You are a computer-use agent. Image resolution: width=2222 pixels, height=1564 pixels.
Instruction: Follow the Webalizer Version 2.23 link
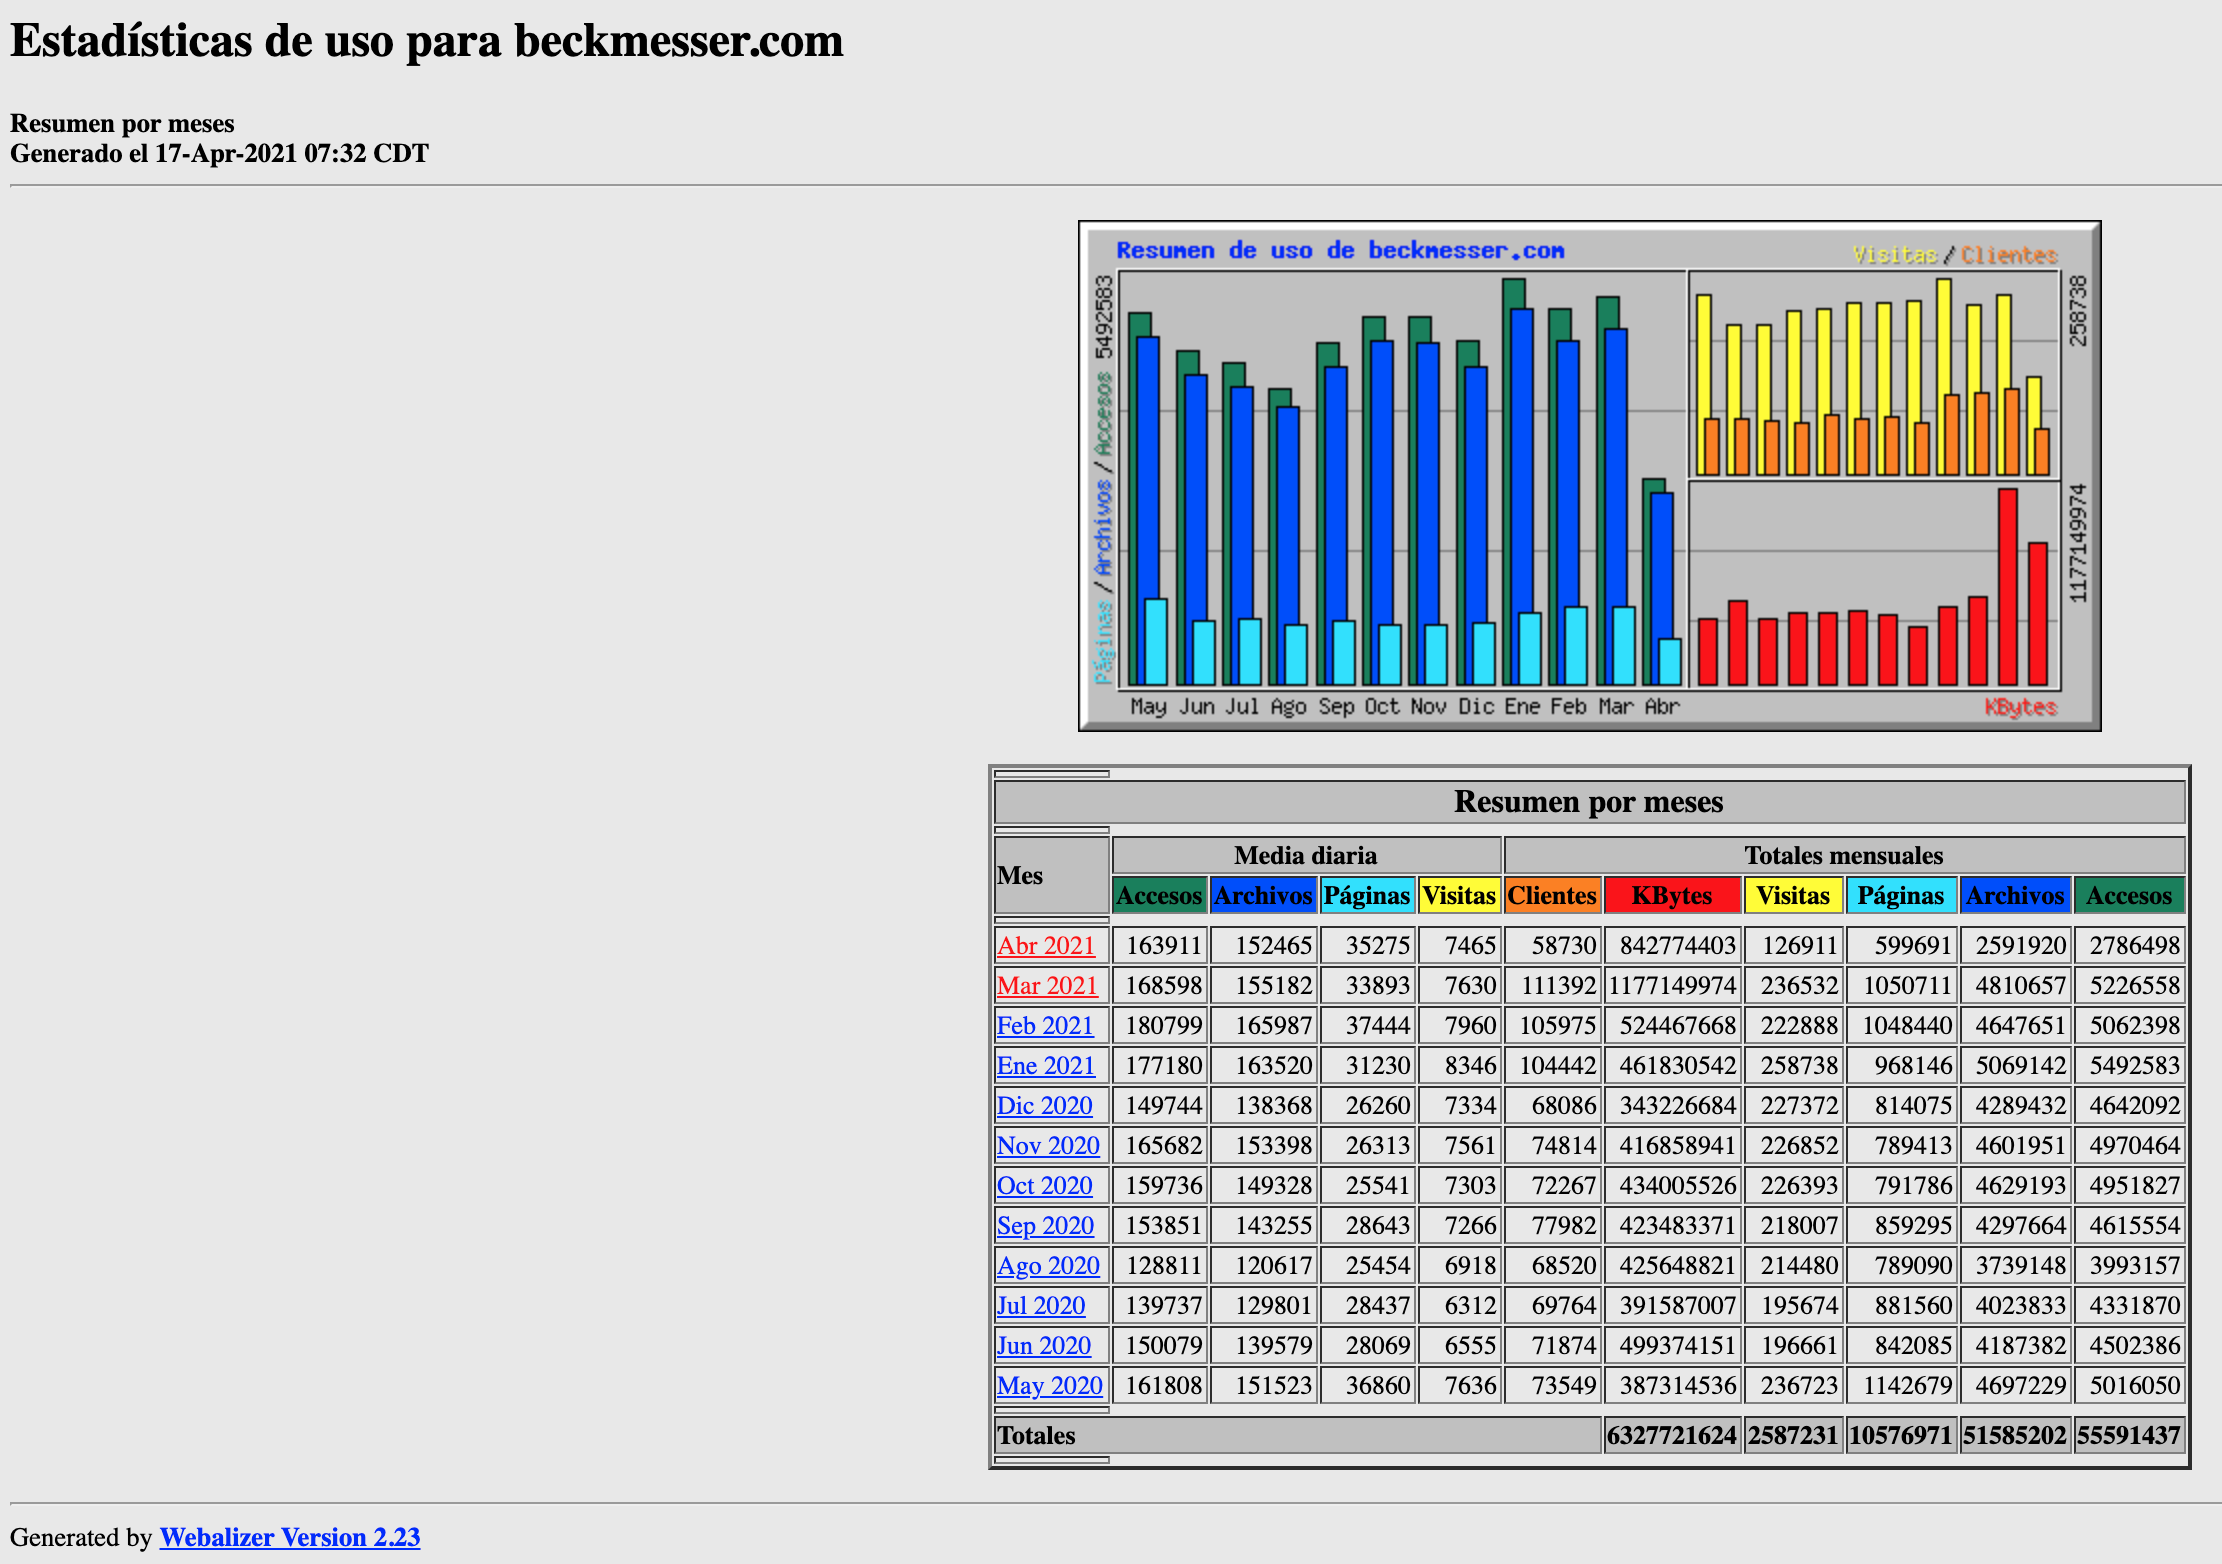click(290, 1537)
